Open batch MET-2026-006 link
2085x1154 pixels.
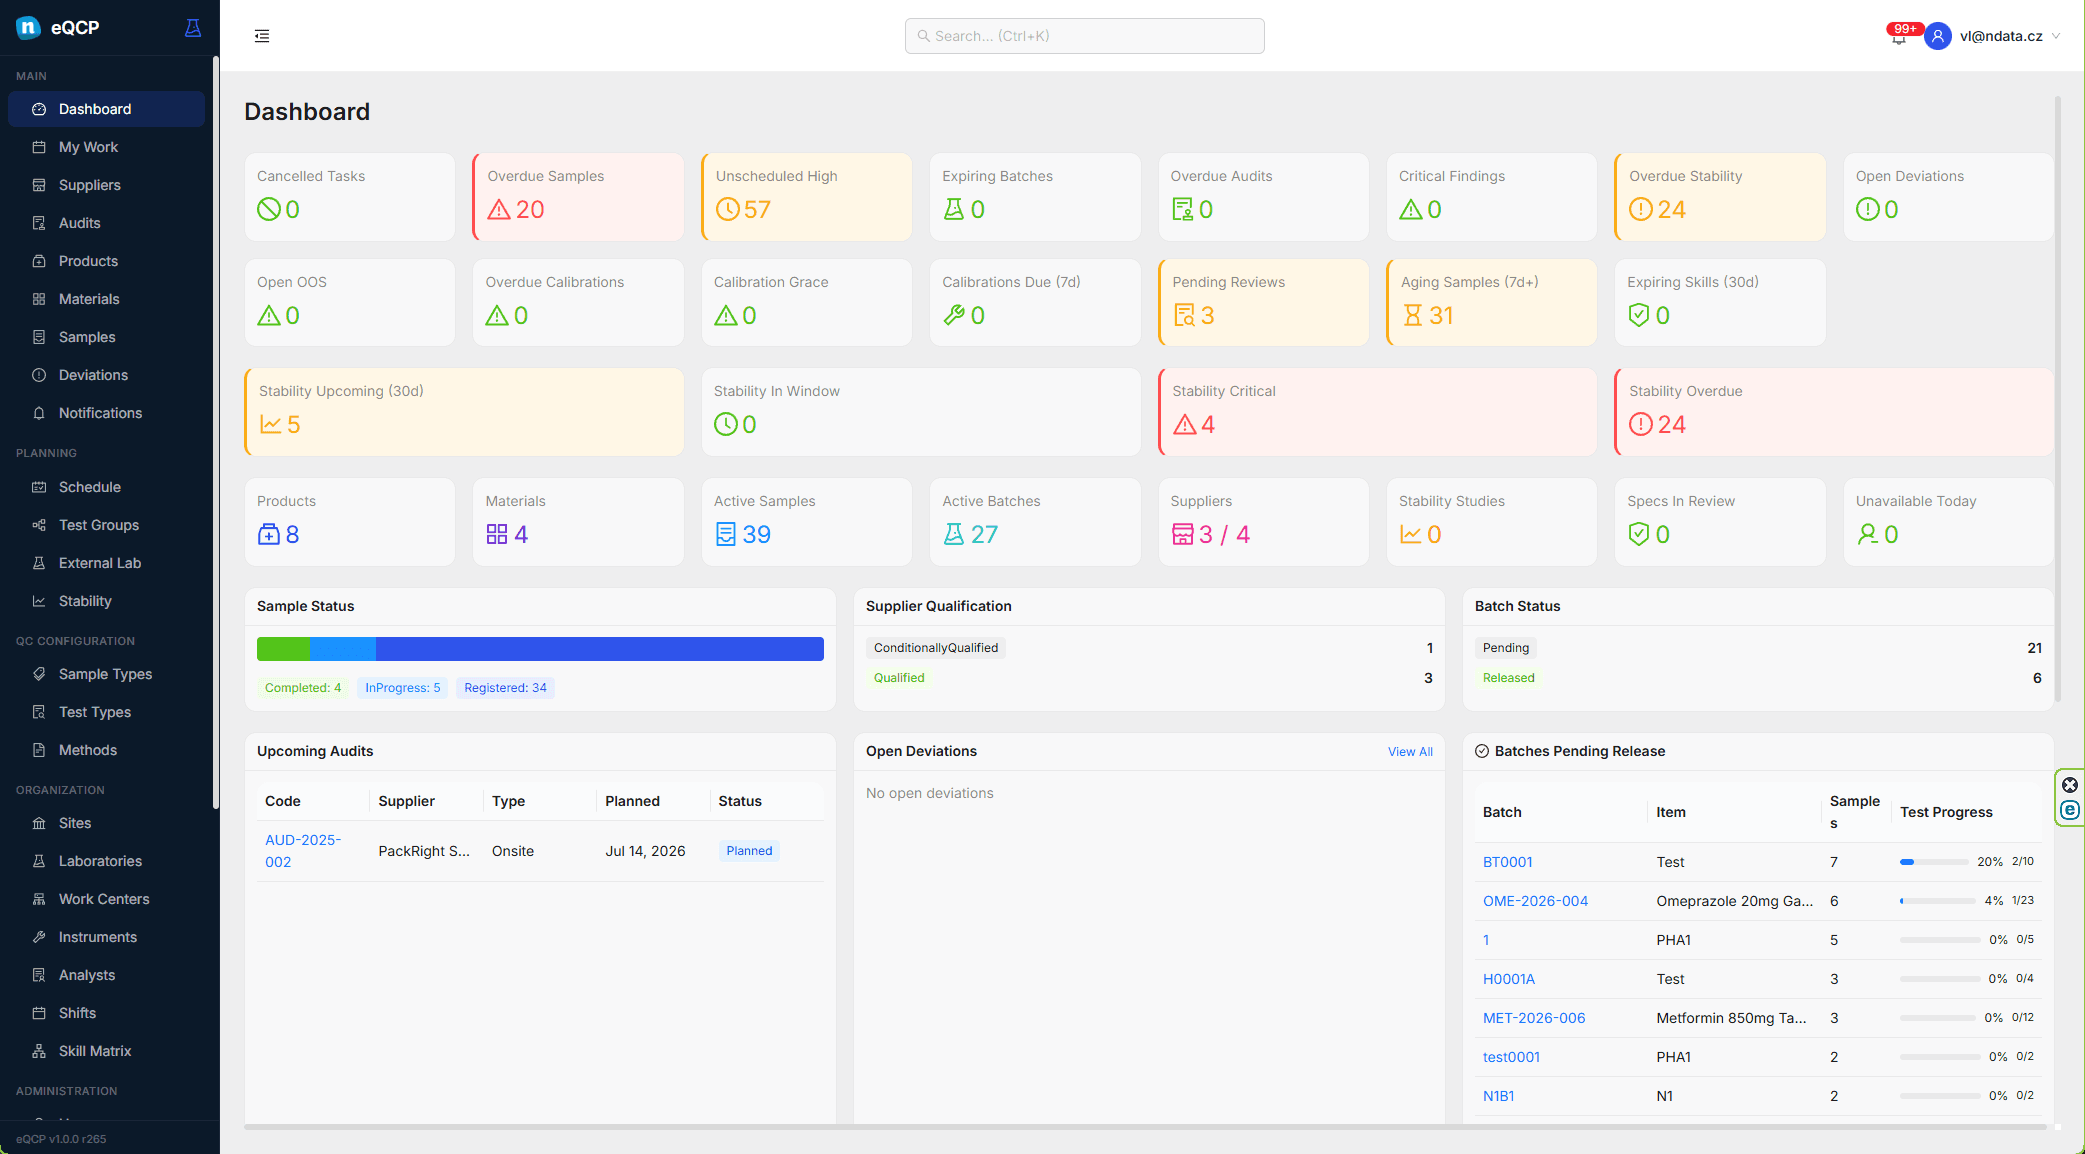tap(1534, 1018)
